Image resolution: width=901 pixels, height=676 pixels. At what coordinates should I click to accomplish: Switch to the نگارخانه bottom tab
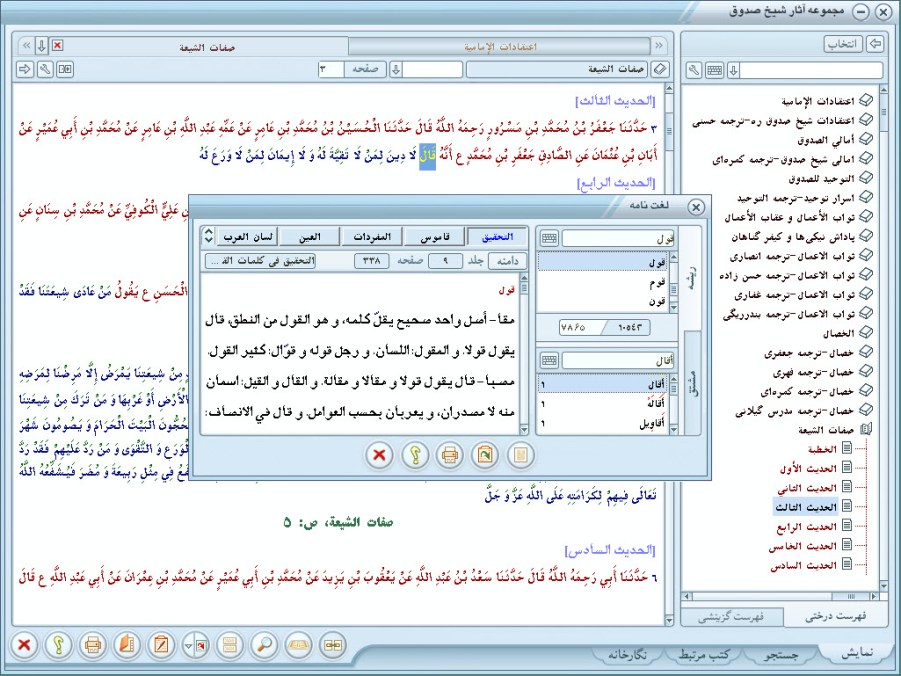pos(627,654)
